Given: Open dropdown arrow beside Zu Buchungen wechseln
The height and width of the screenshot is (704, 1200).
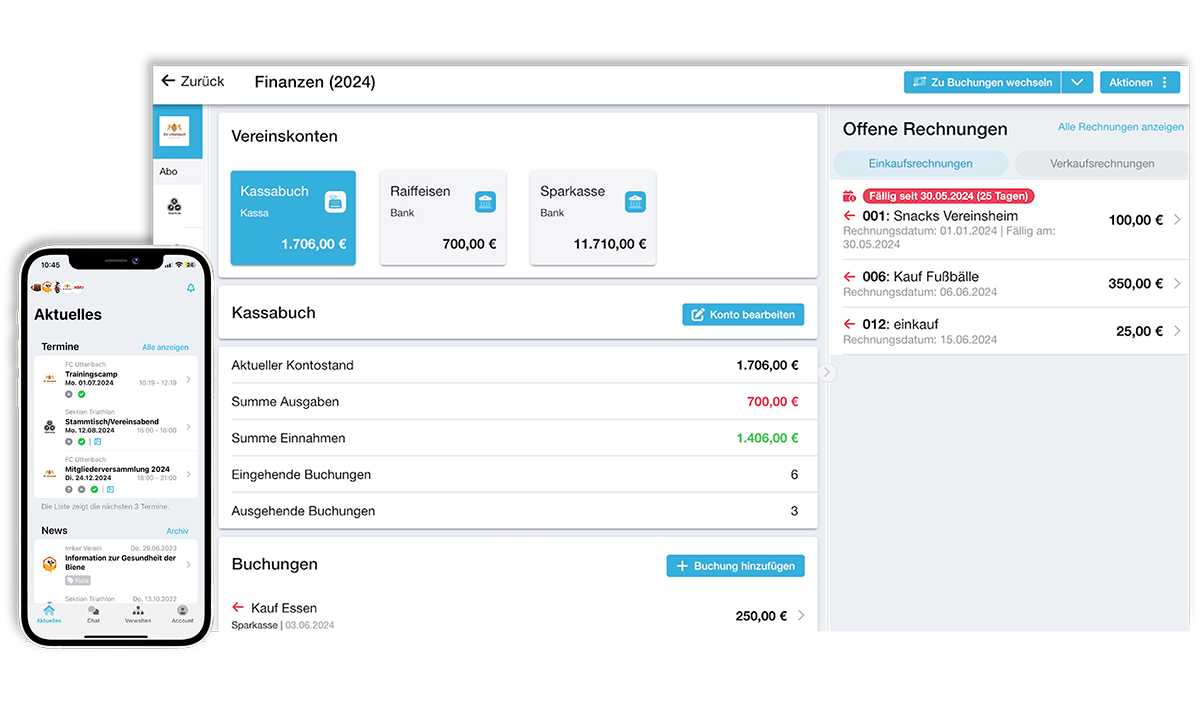Looking at the screenshot, I should 1076,83.
